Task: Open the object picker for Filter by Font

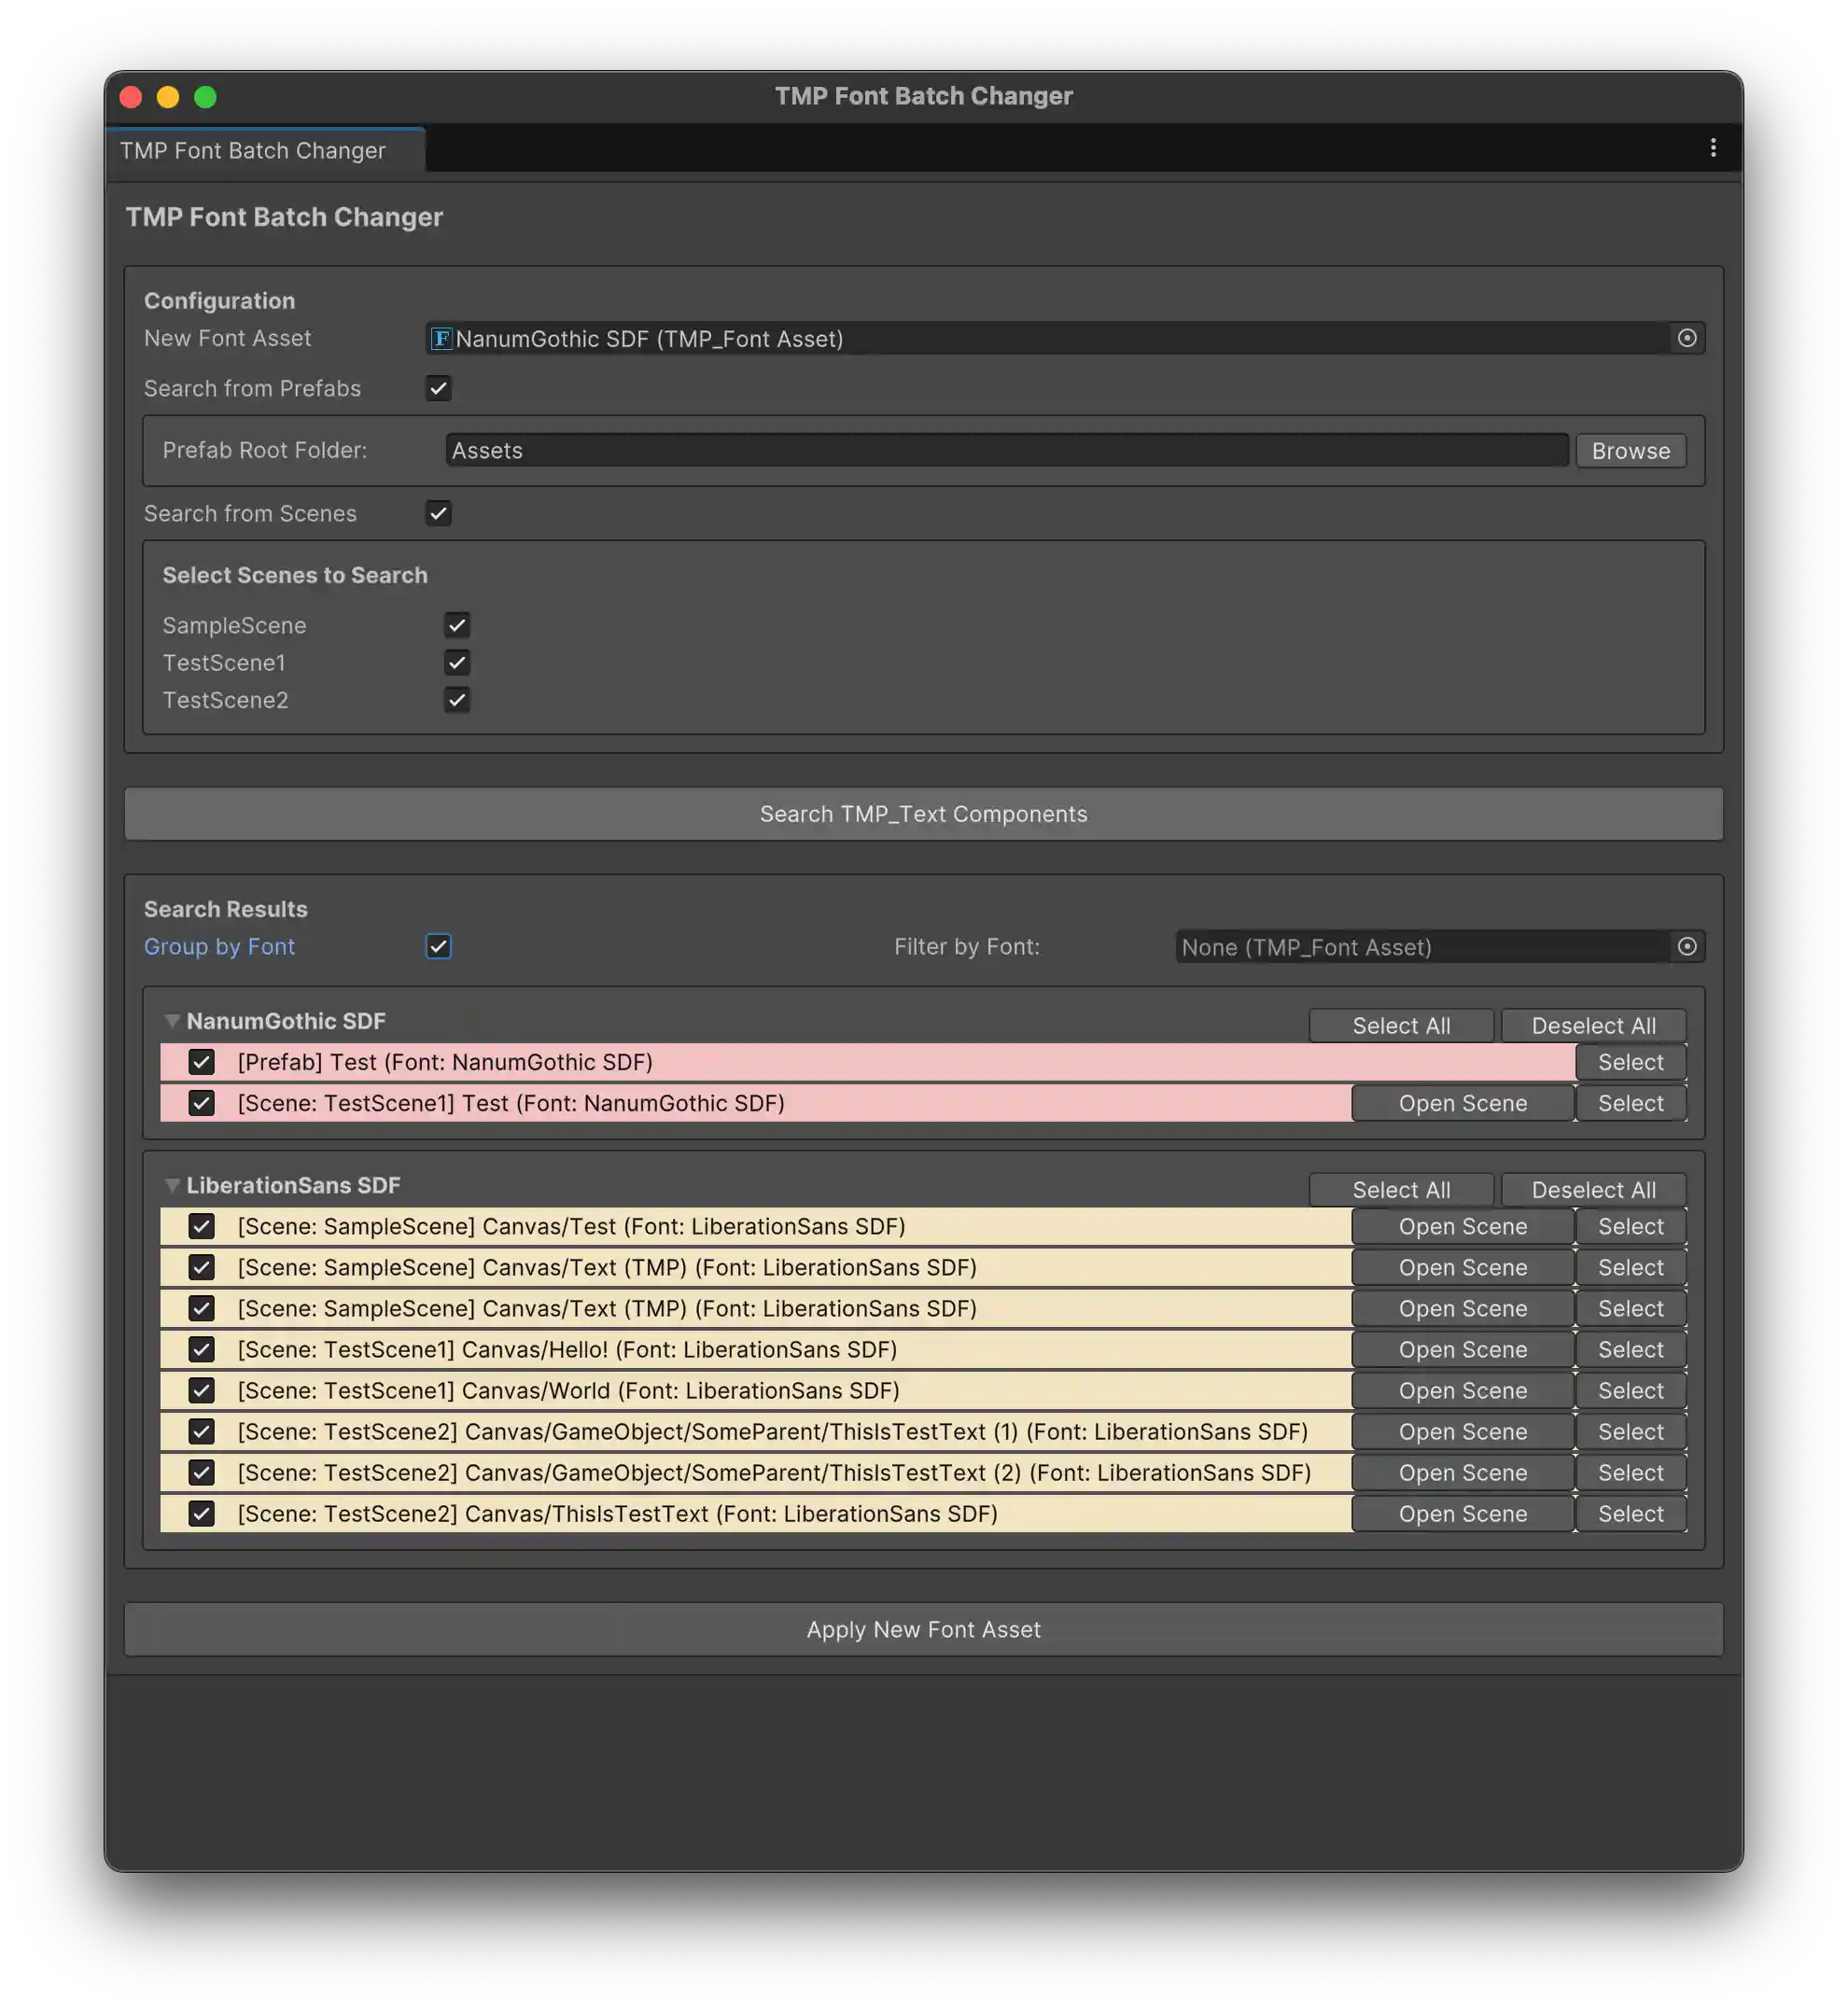Action: (x=1688, y=947)
